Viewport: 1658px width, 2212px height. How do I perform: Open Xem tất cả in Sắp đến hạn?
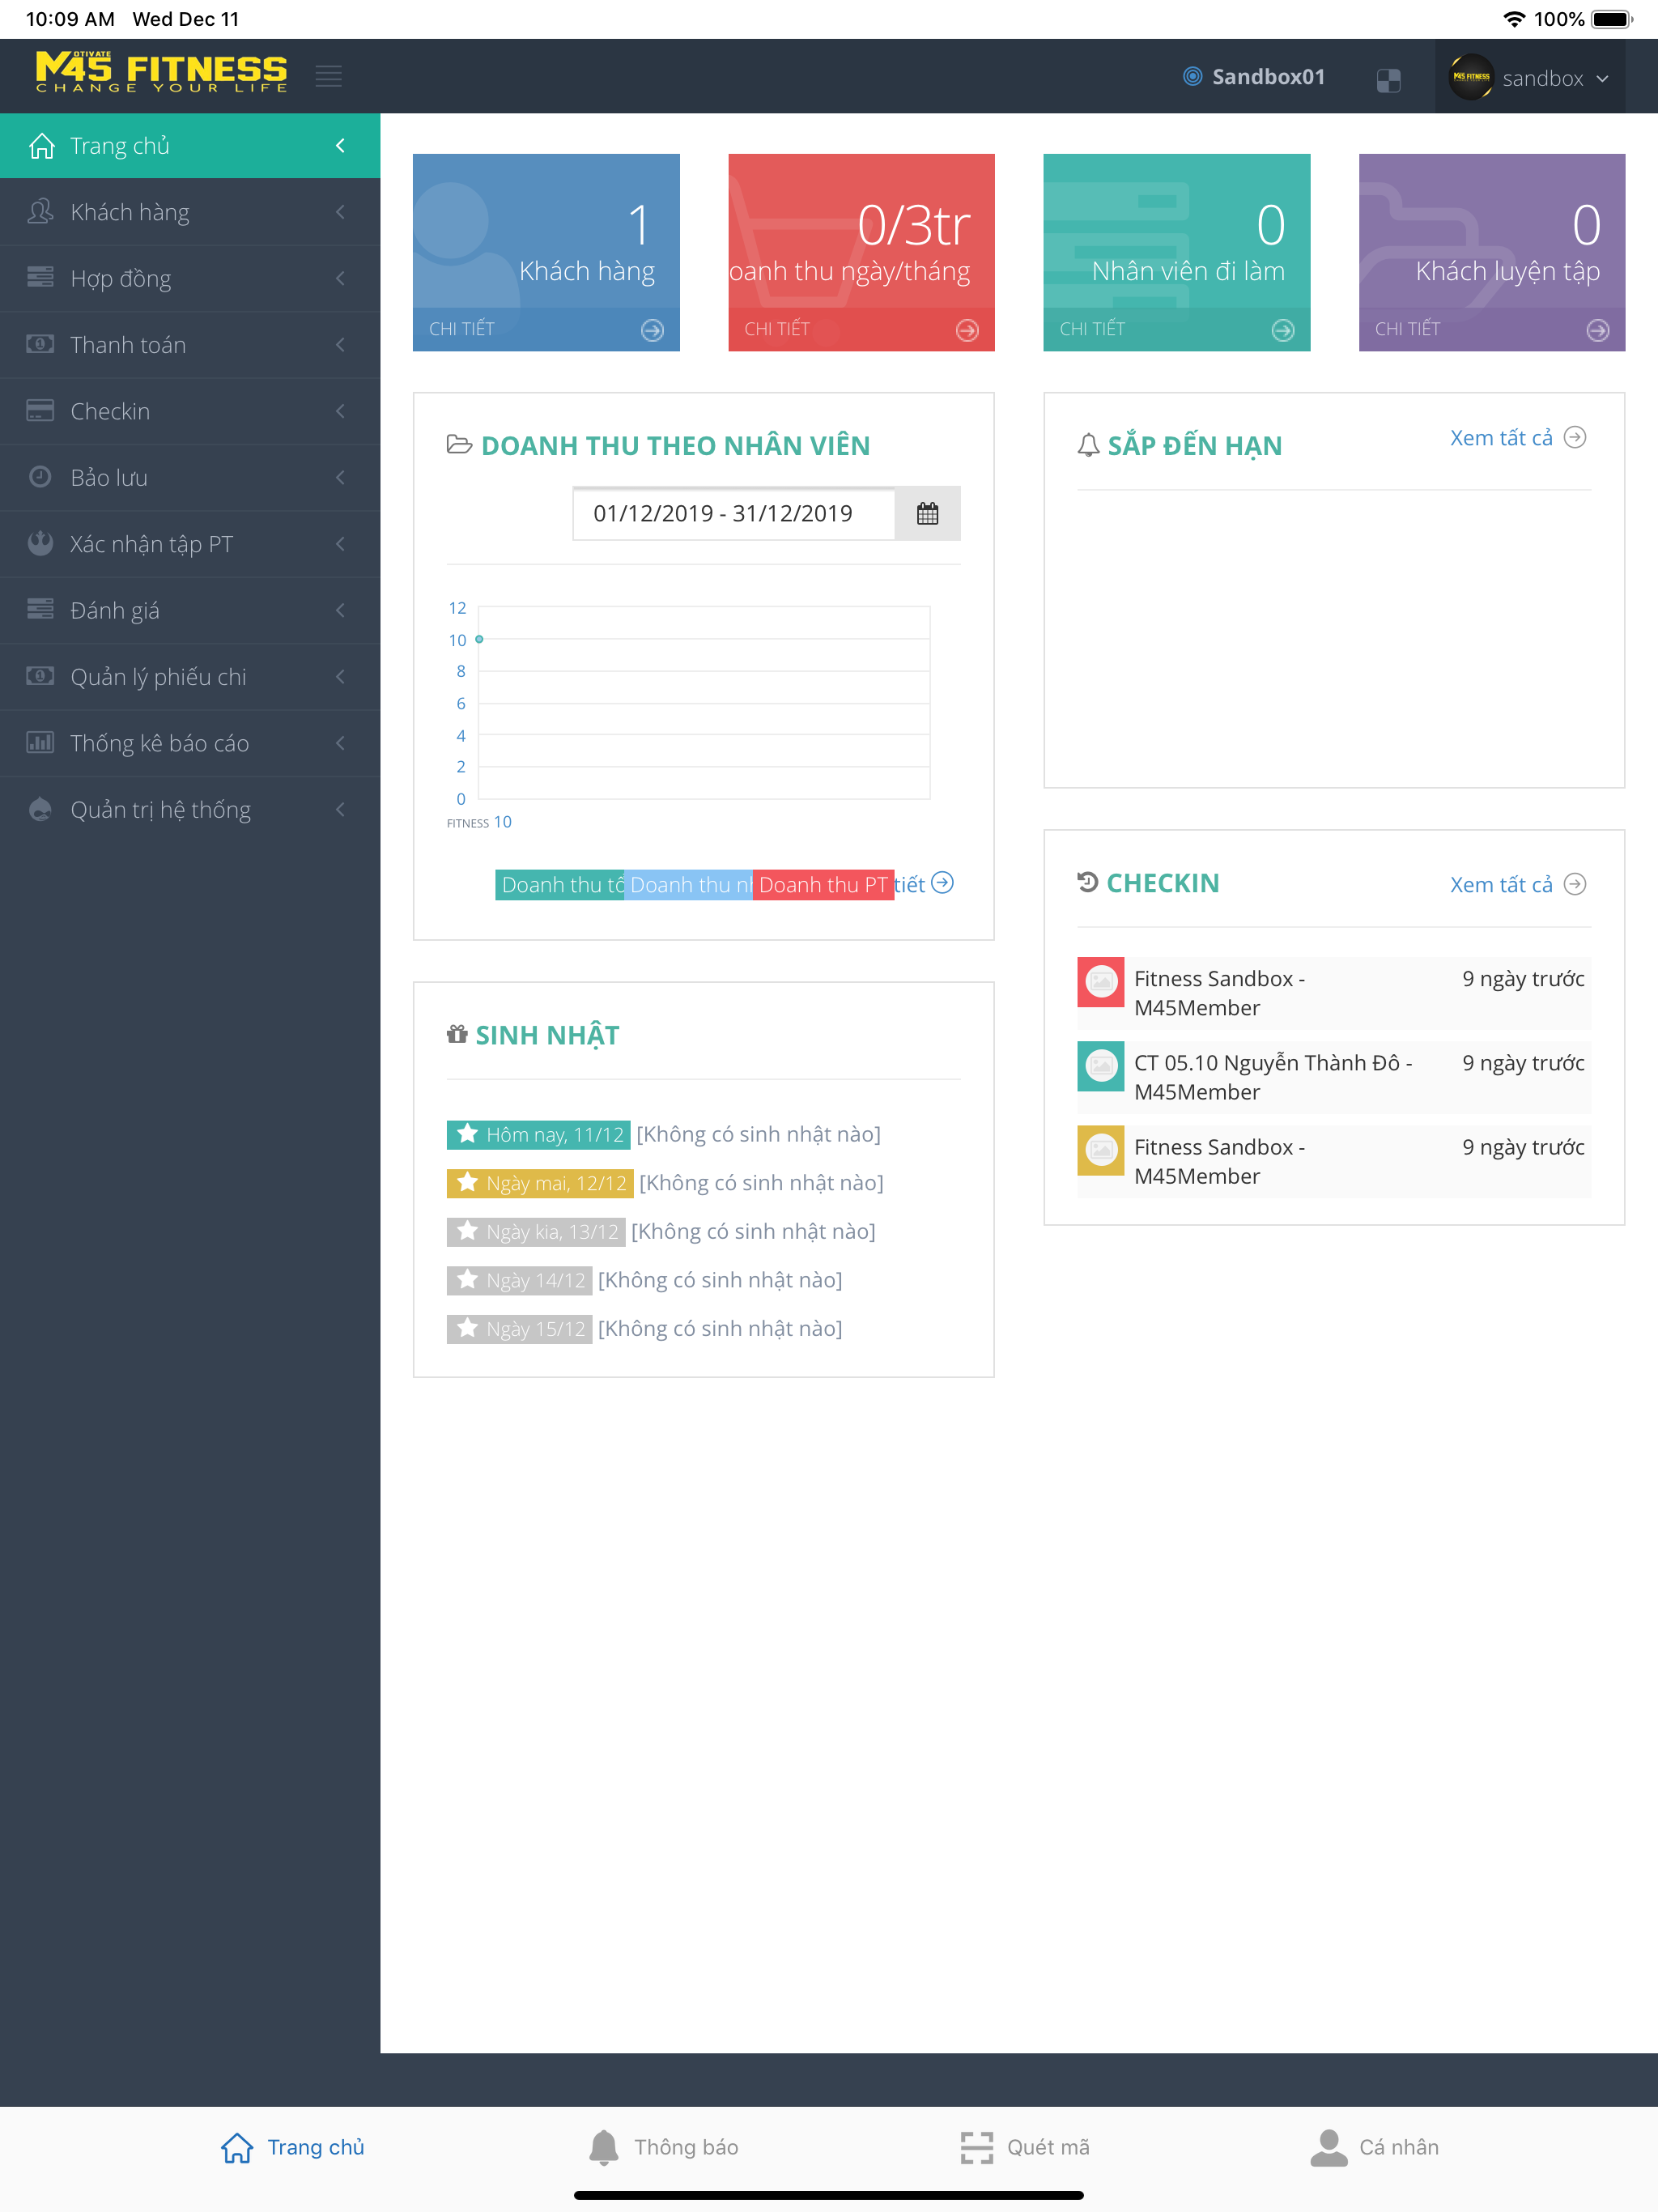[x=1518, y=438]
